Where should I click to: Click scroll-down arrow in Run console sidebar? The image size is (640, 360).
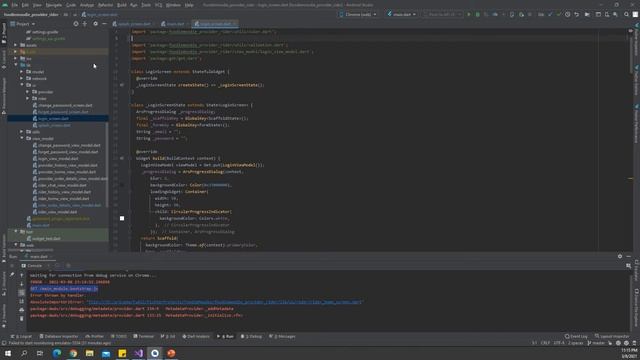tap(22, 284)
